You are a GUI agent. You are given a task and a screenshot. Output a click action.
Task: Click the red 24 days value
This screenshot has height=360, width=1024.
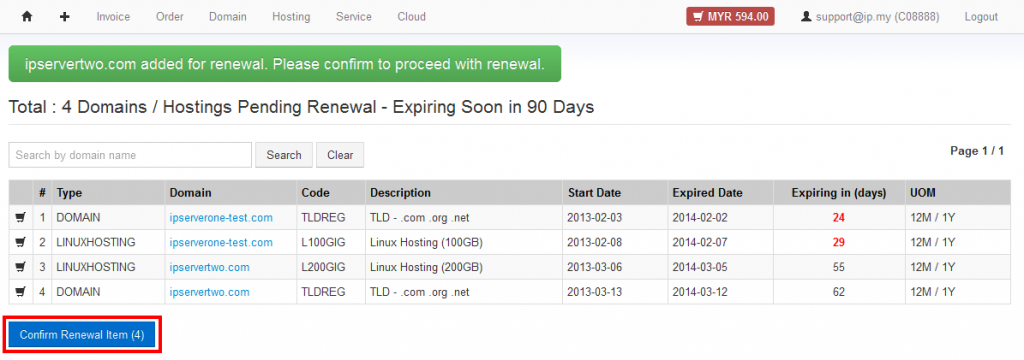[x=839, y=218]
